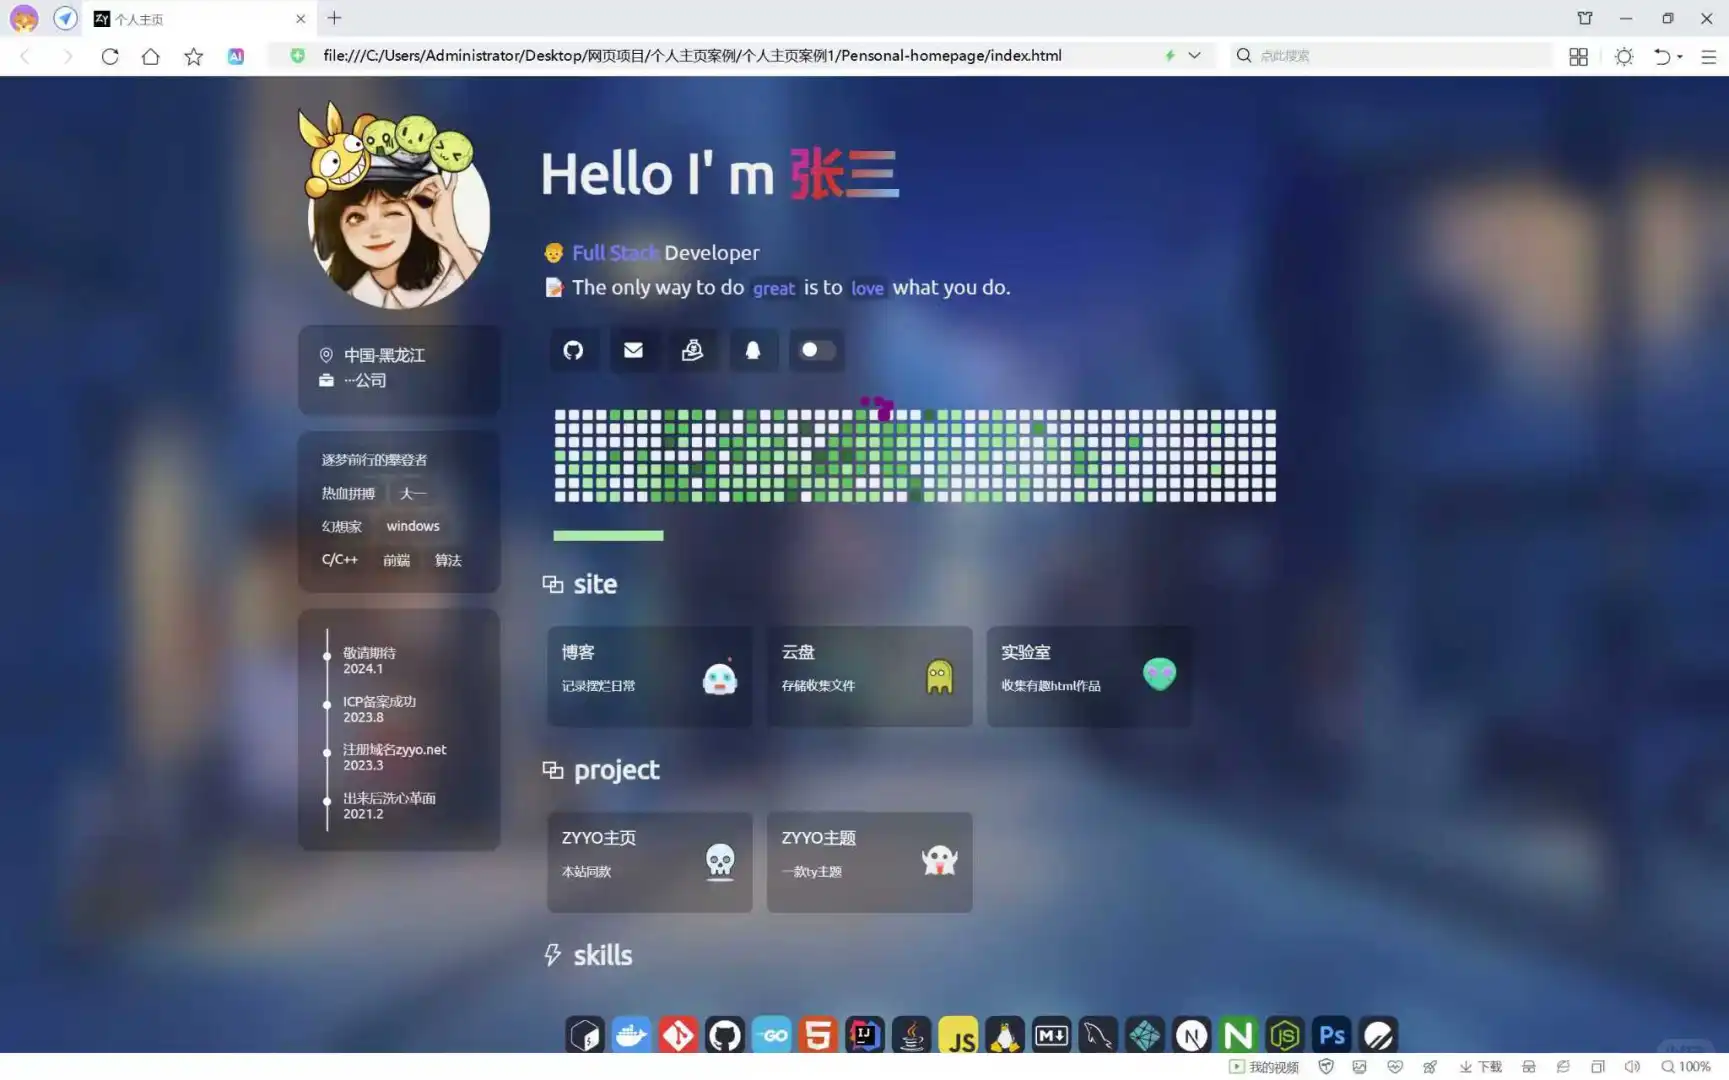The image size is (1729, 1080).
Task: Adjust the 100% page zoom control
Action: [1685, 1067]
